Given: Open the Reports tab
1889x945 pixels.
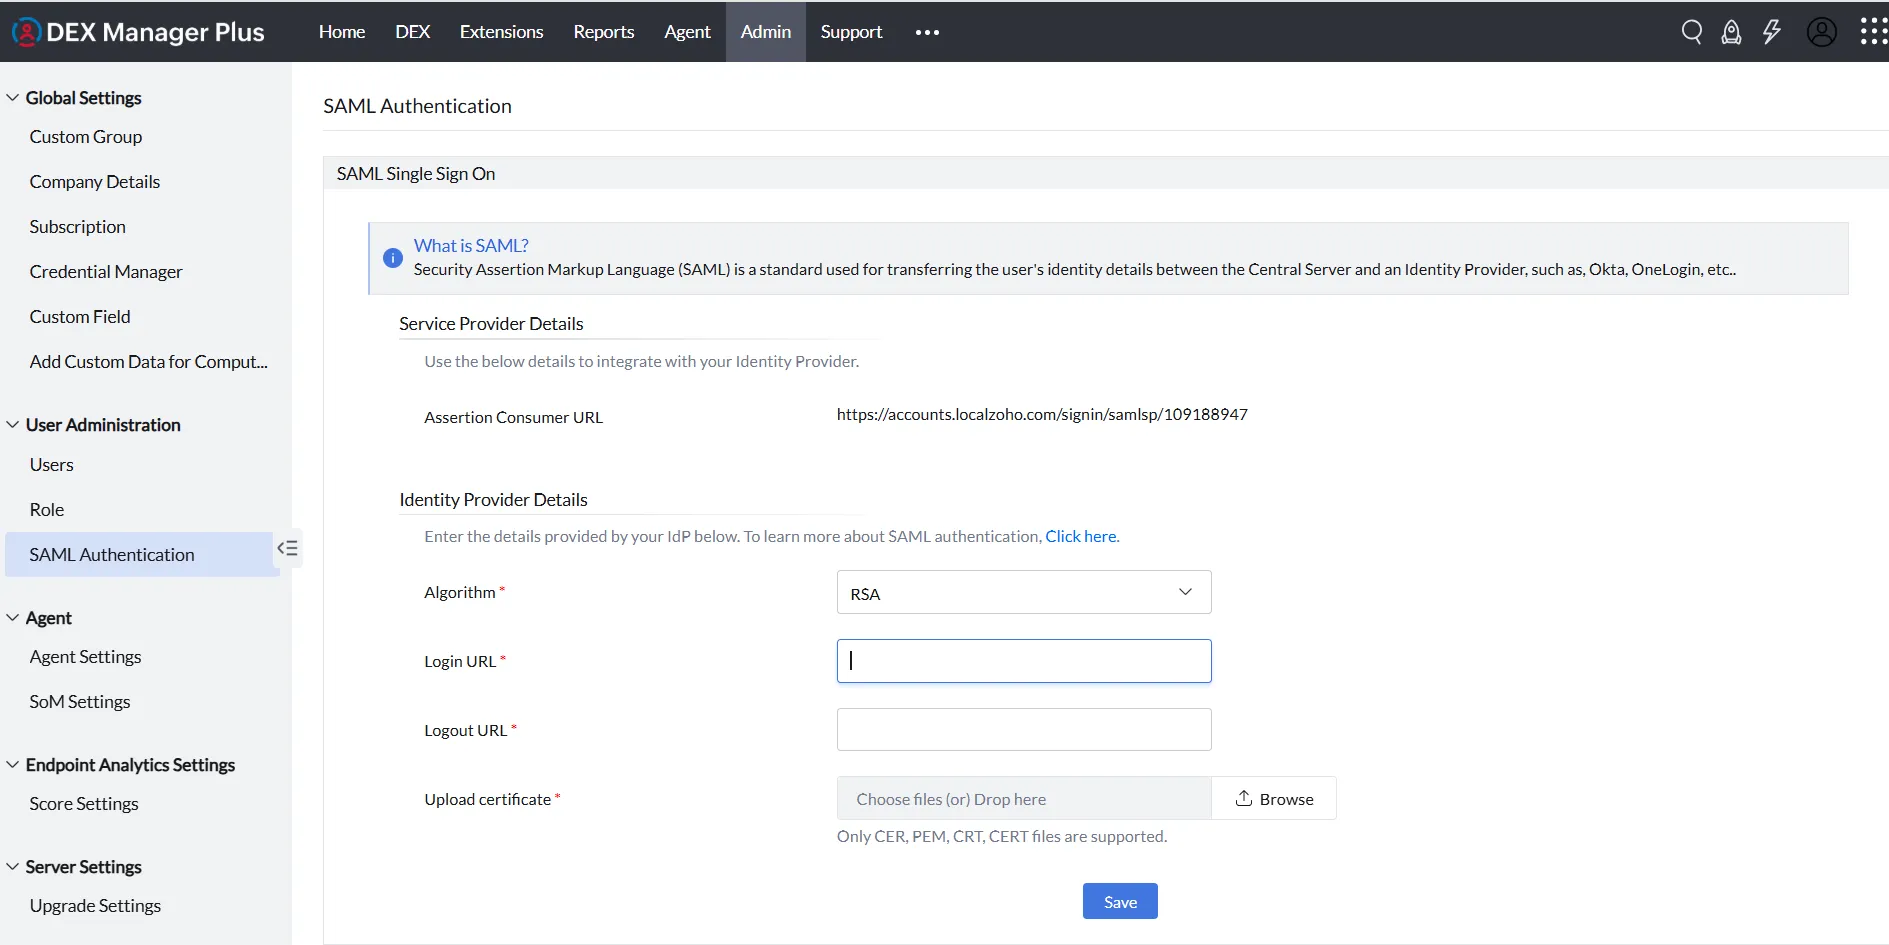Looking at the screenshot, I should tap(604, 32).
